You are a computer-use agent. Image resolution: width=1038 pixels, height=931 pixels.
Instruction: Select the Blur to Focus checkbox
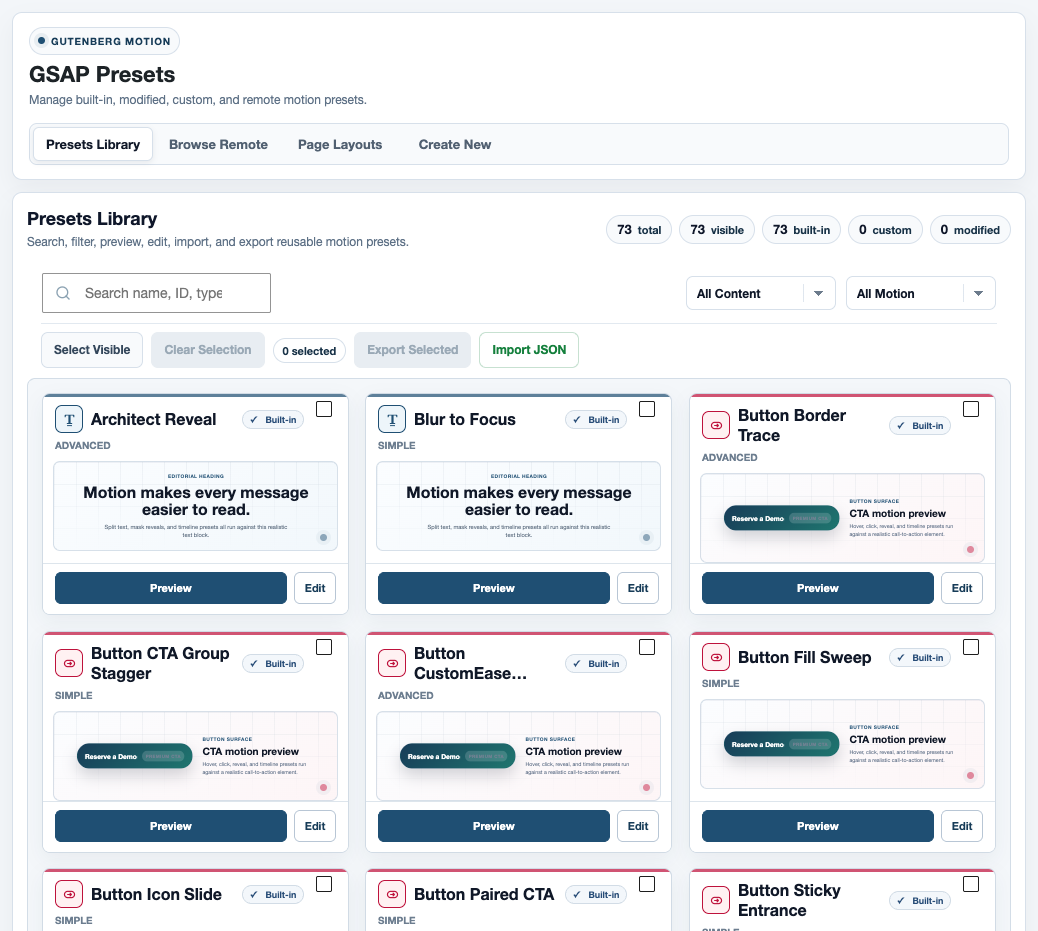[x=647, y=409]
